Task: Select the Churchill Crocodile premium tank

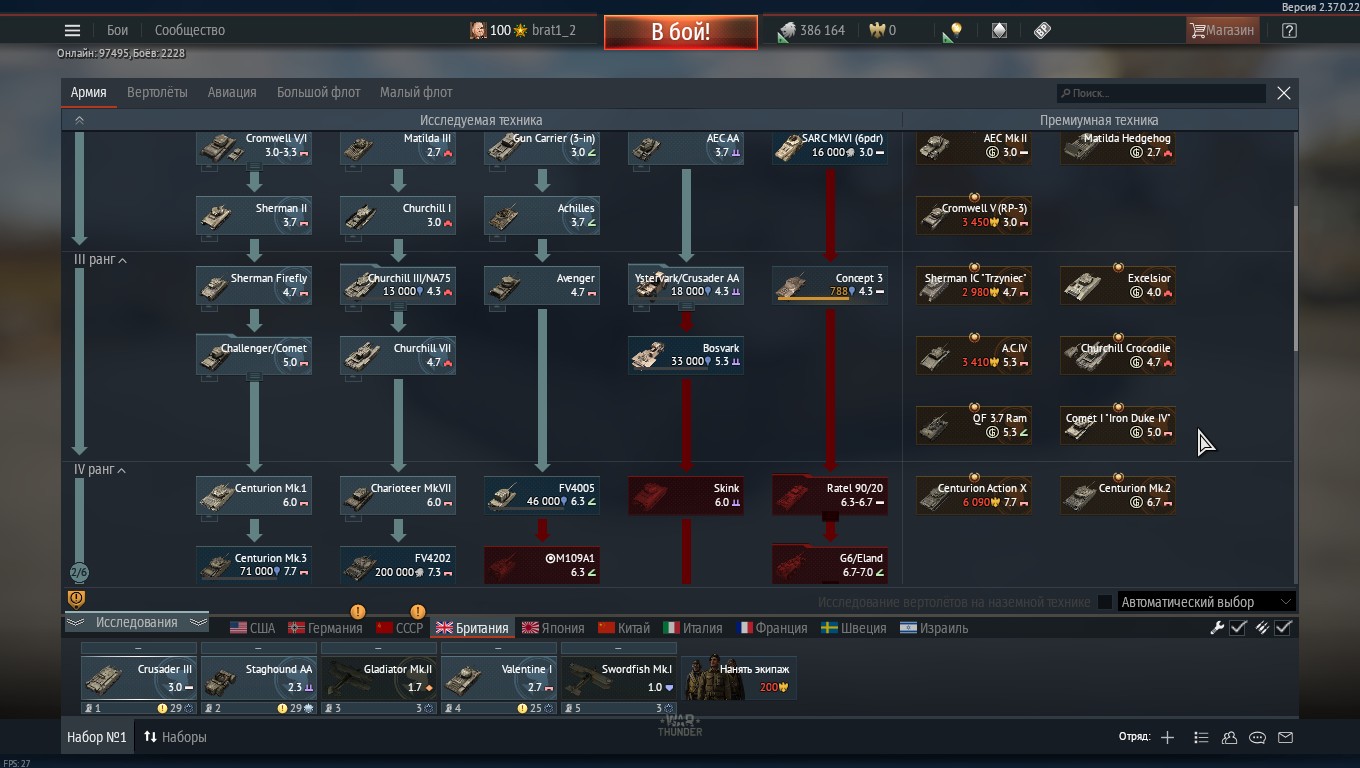Action: click(1117, 355)
